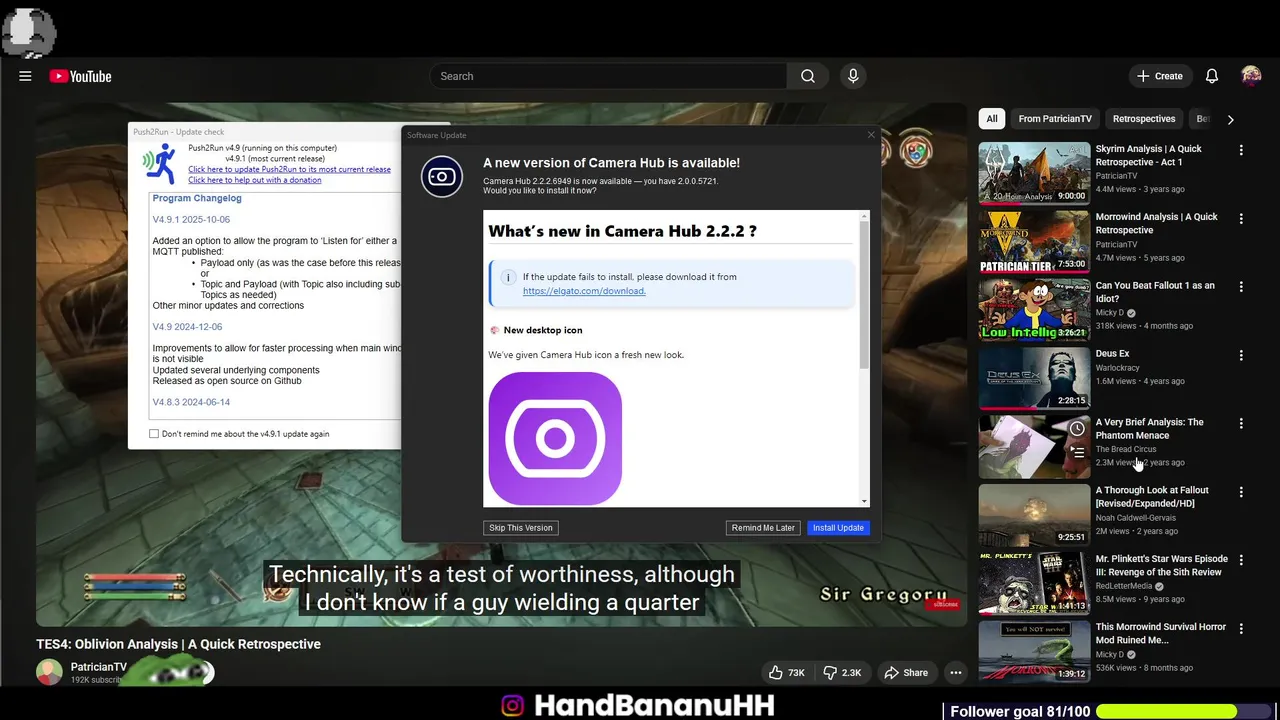Click the Share button

point(906,673)
